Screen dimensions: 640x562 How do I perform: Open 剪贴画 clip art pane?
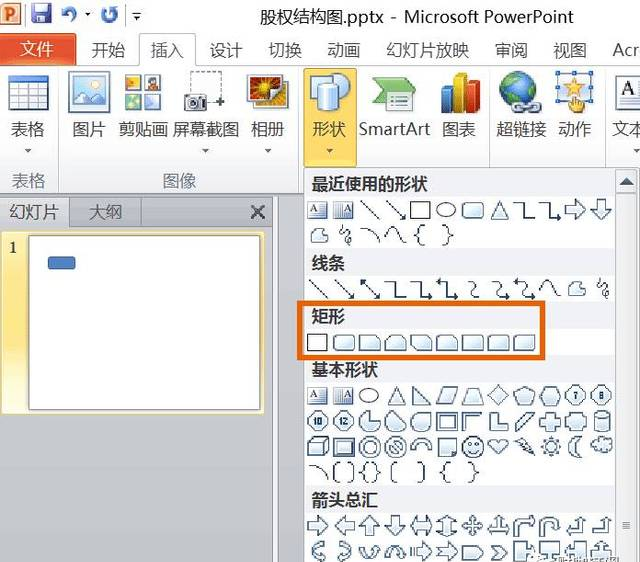point(143,107)
